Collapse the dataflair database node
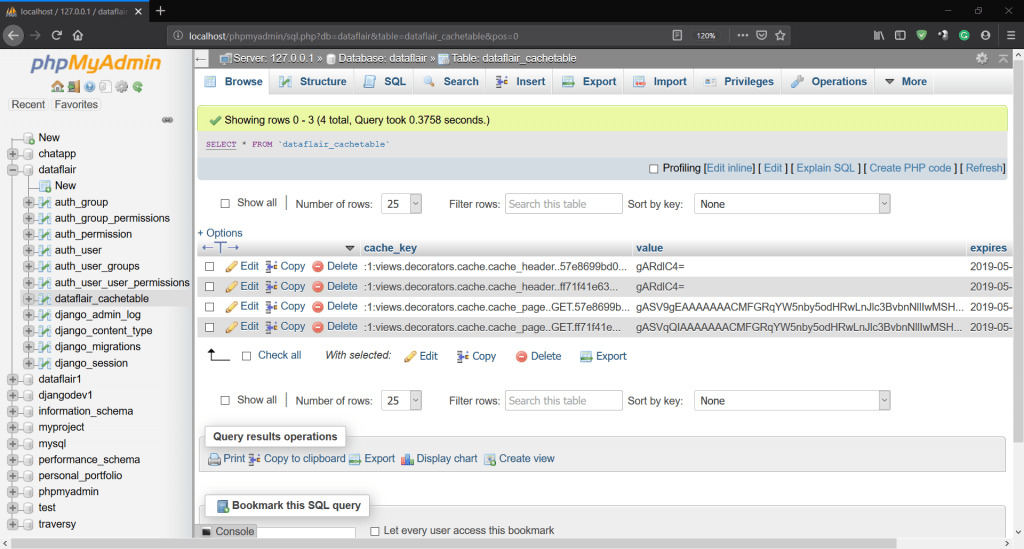 point(12,170)
